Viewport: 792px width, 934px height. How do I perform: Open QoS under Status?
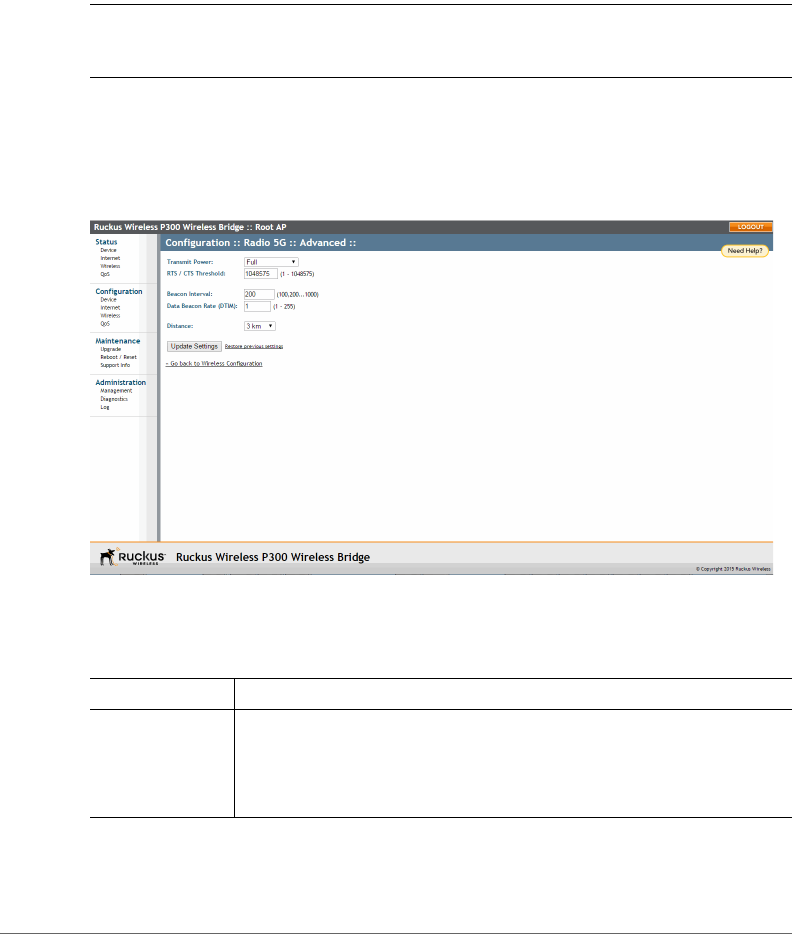[x=105, y=274]
